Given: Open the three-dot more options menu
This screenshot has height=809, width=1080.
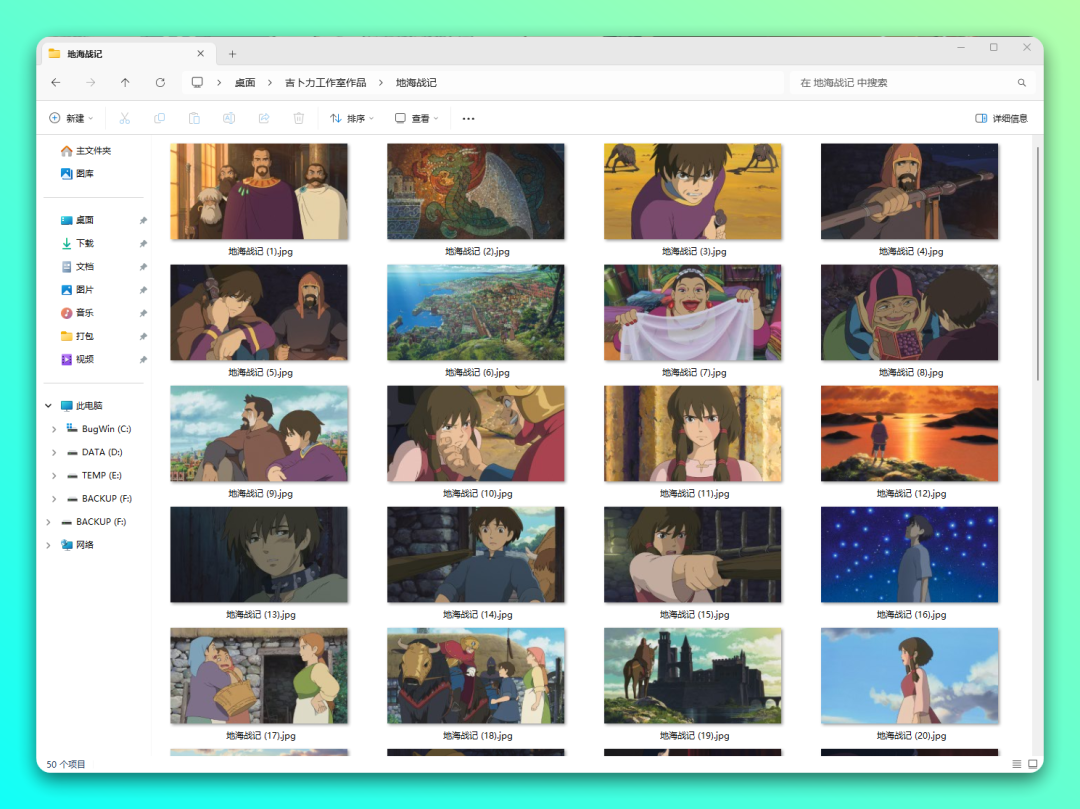Looking at the screenshot, I should tap(468, 118).
